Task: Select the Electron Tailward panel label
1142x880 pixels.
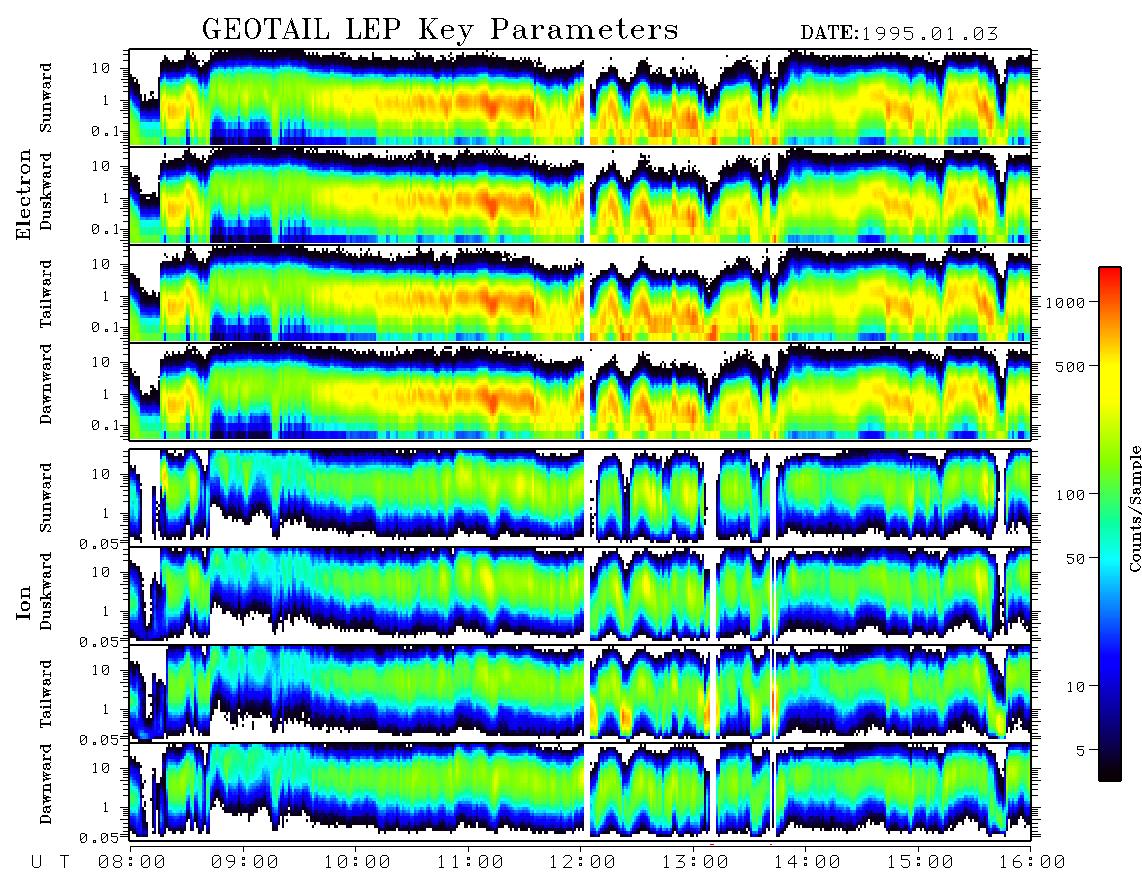Action: point(46,293)
